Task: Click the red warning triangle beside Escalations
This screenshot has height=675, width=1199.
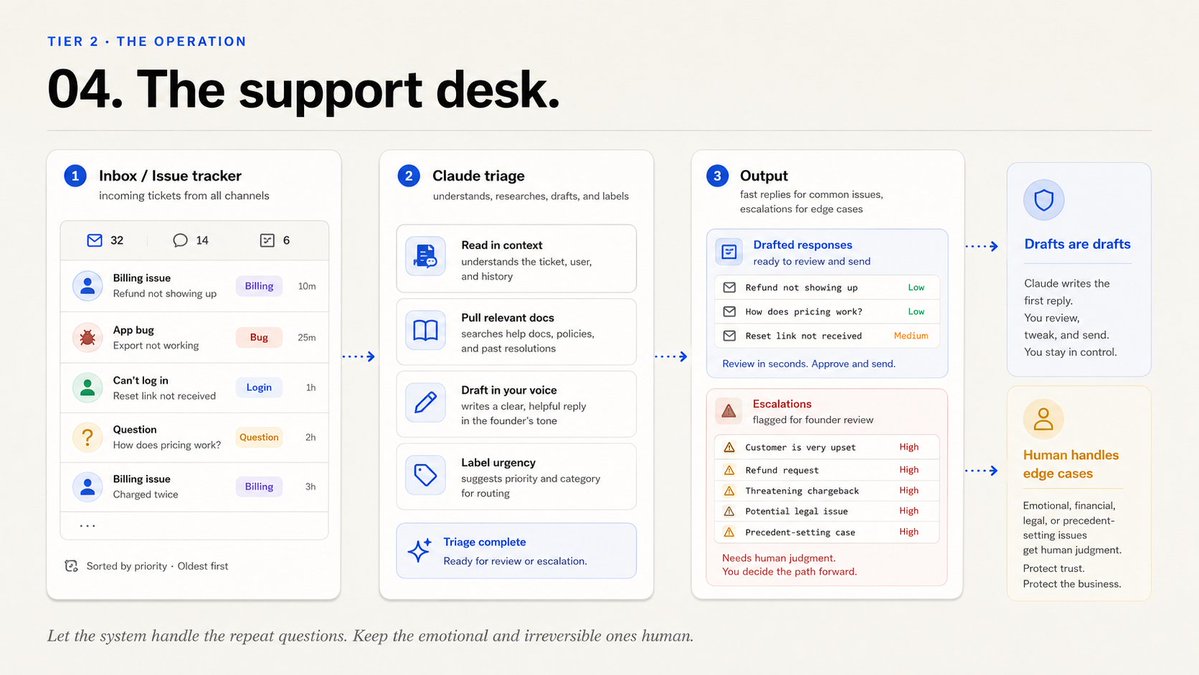Action: [x=729, y=411]
